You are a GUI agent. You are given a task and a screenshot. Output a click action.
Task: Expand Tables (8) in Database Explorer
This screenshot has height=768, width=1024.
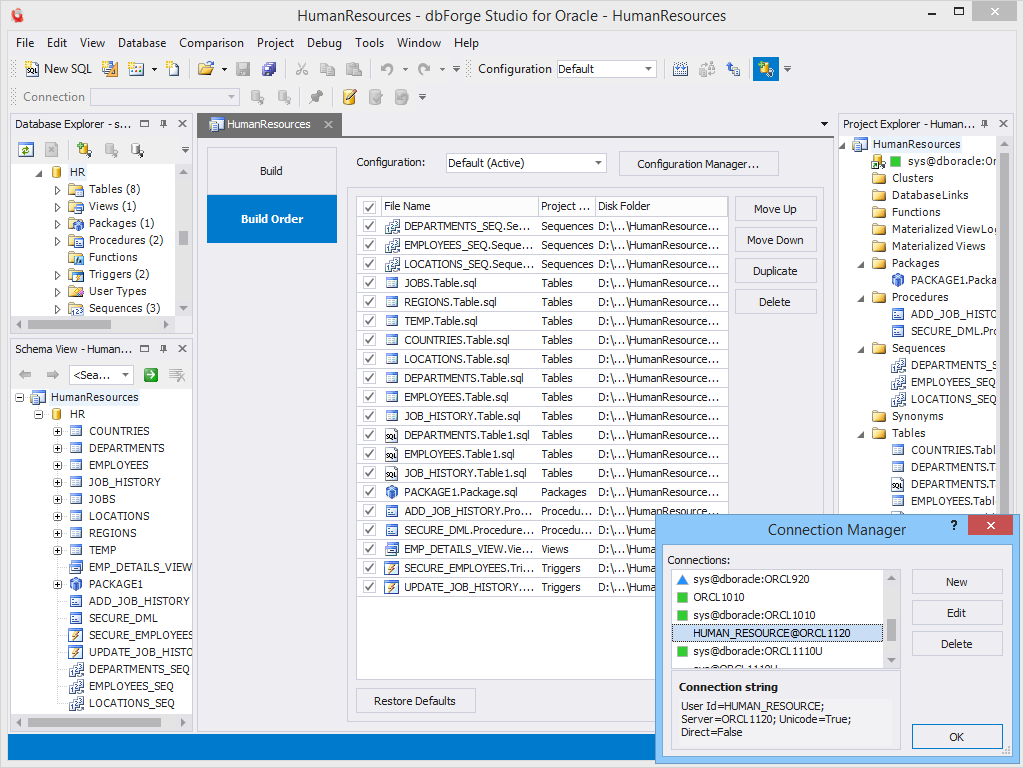click(57, 189)
